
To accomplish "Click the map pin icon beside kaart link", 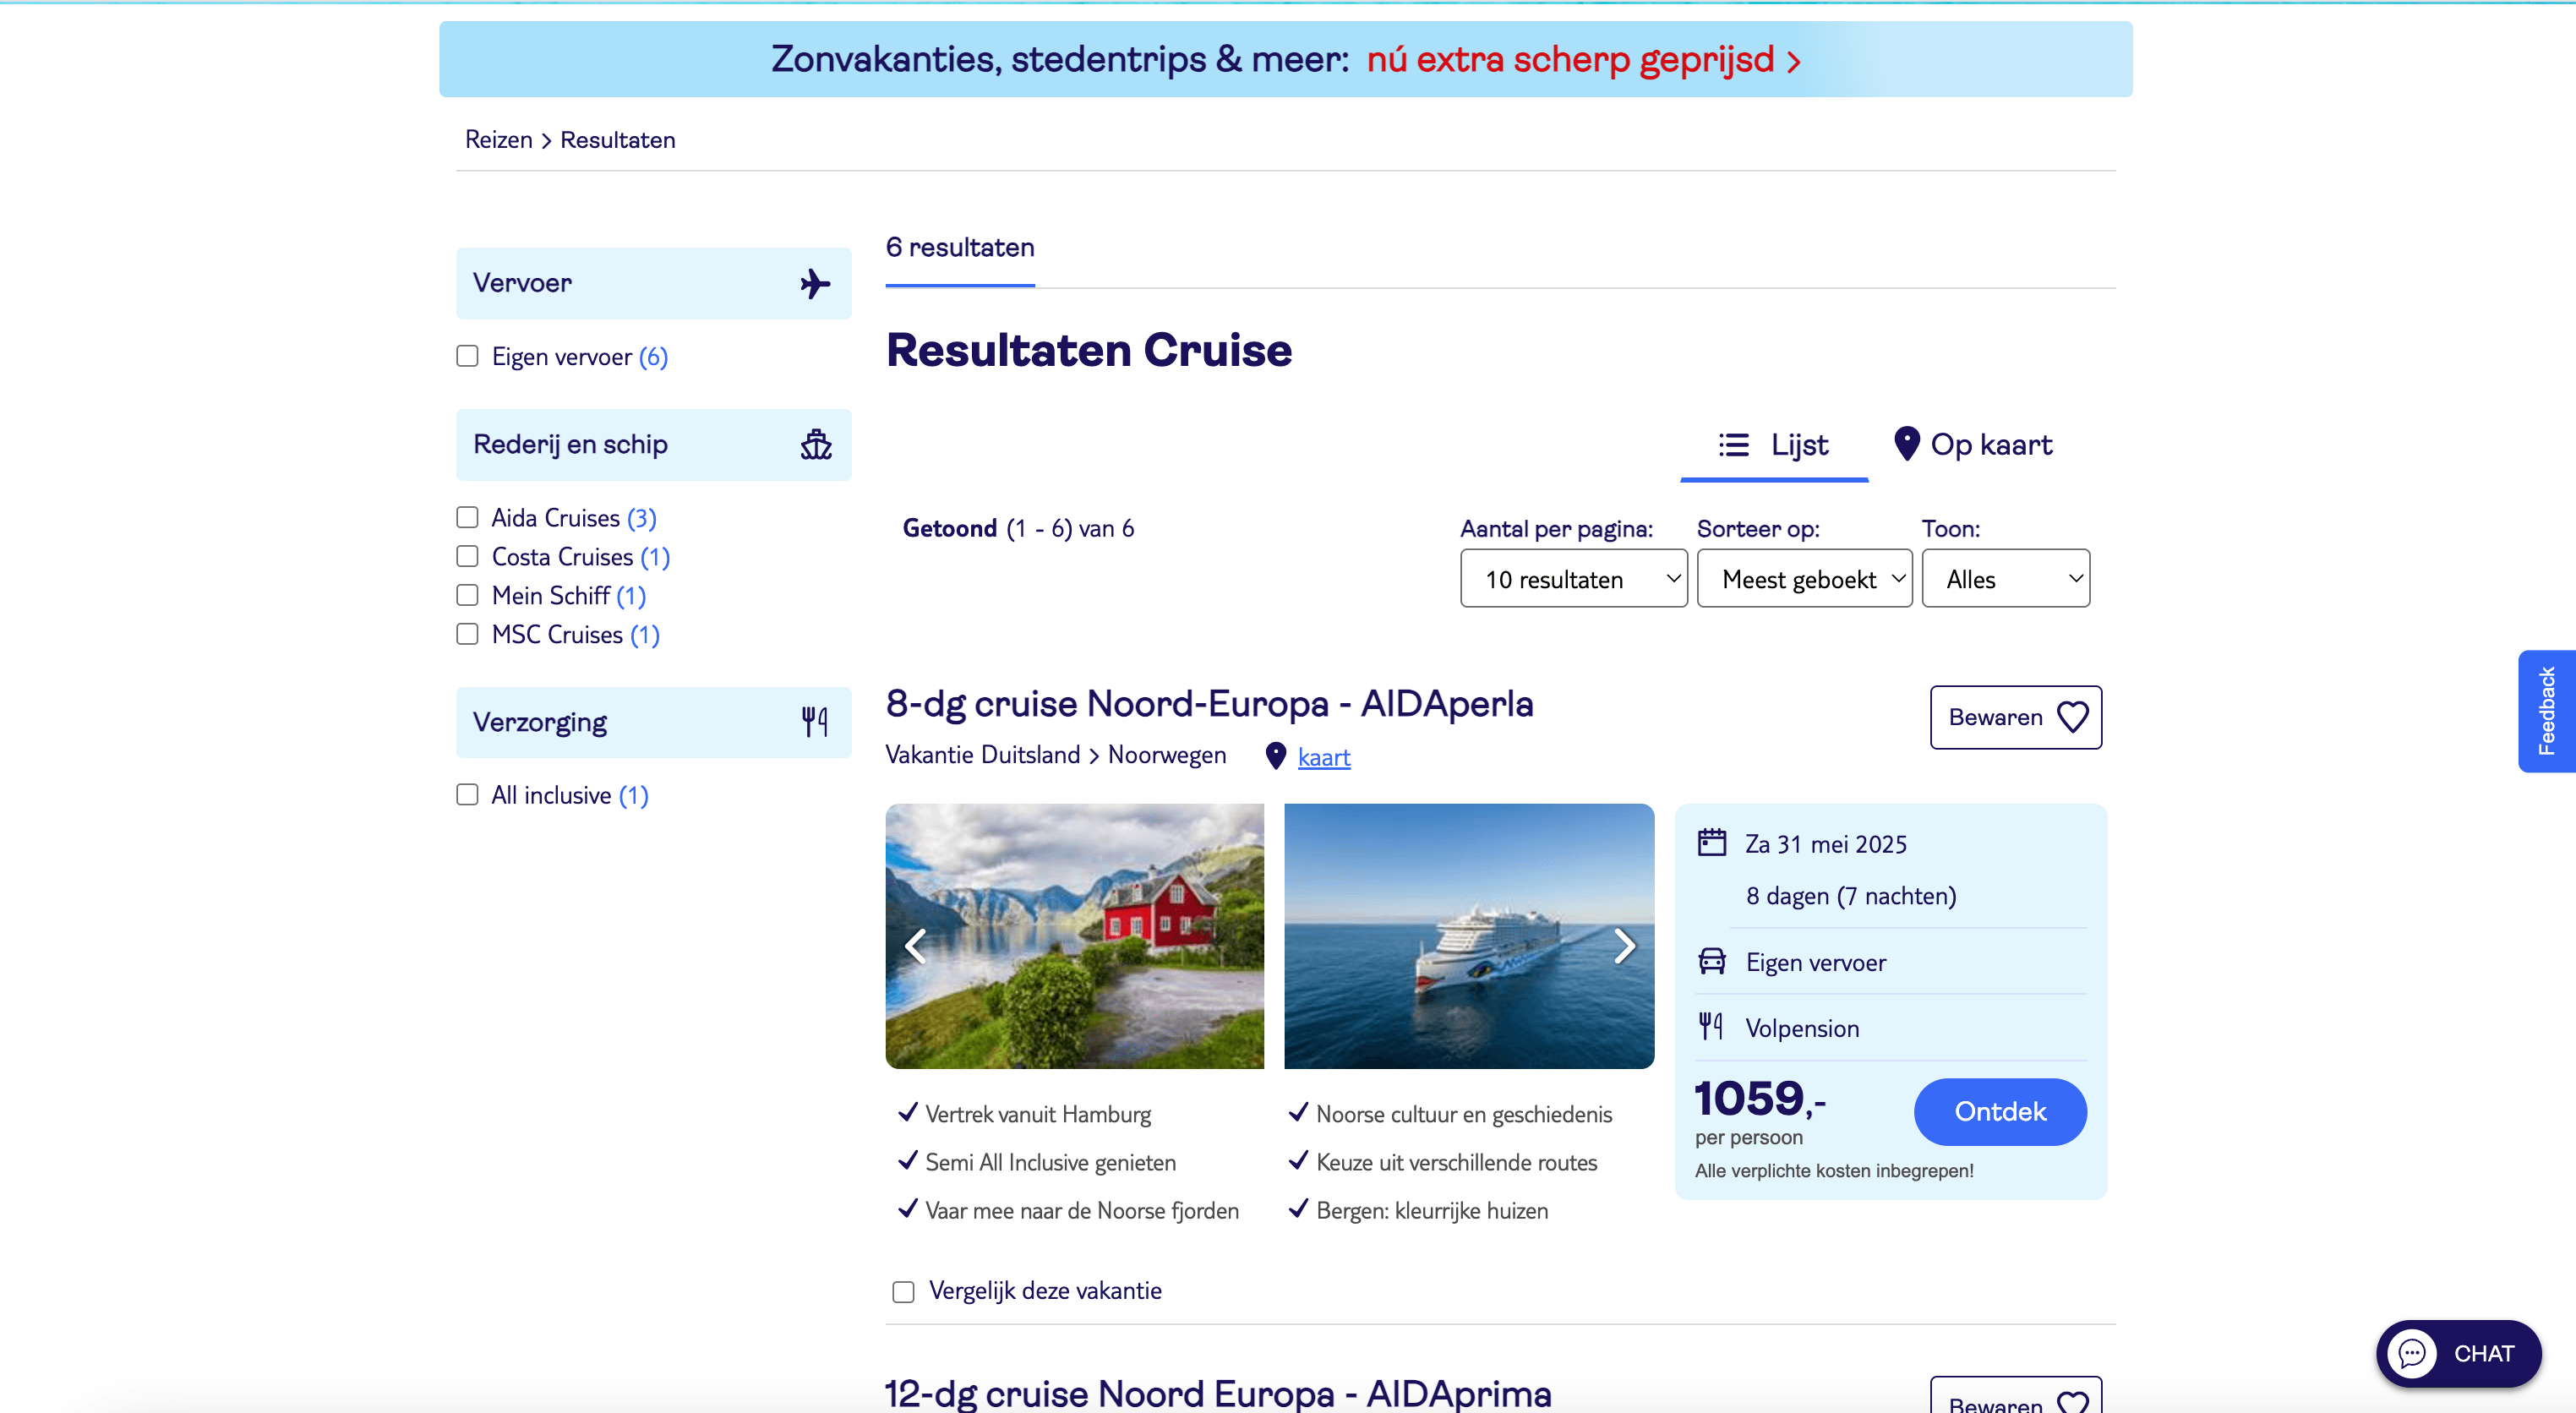I will tap(1275, 756).
